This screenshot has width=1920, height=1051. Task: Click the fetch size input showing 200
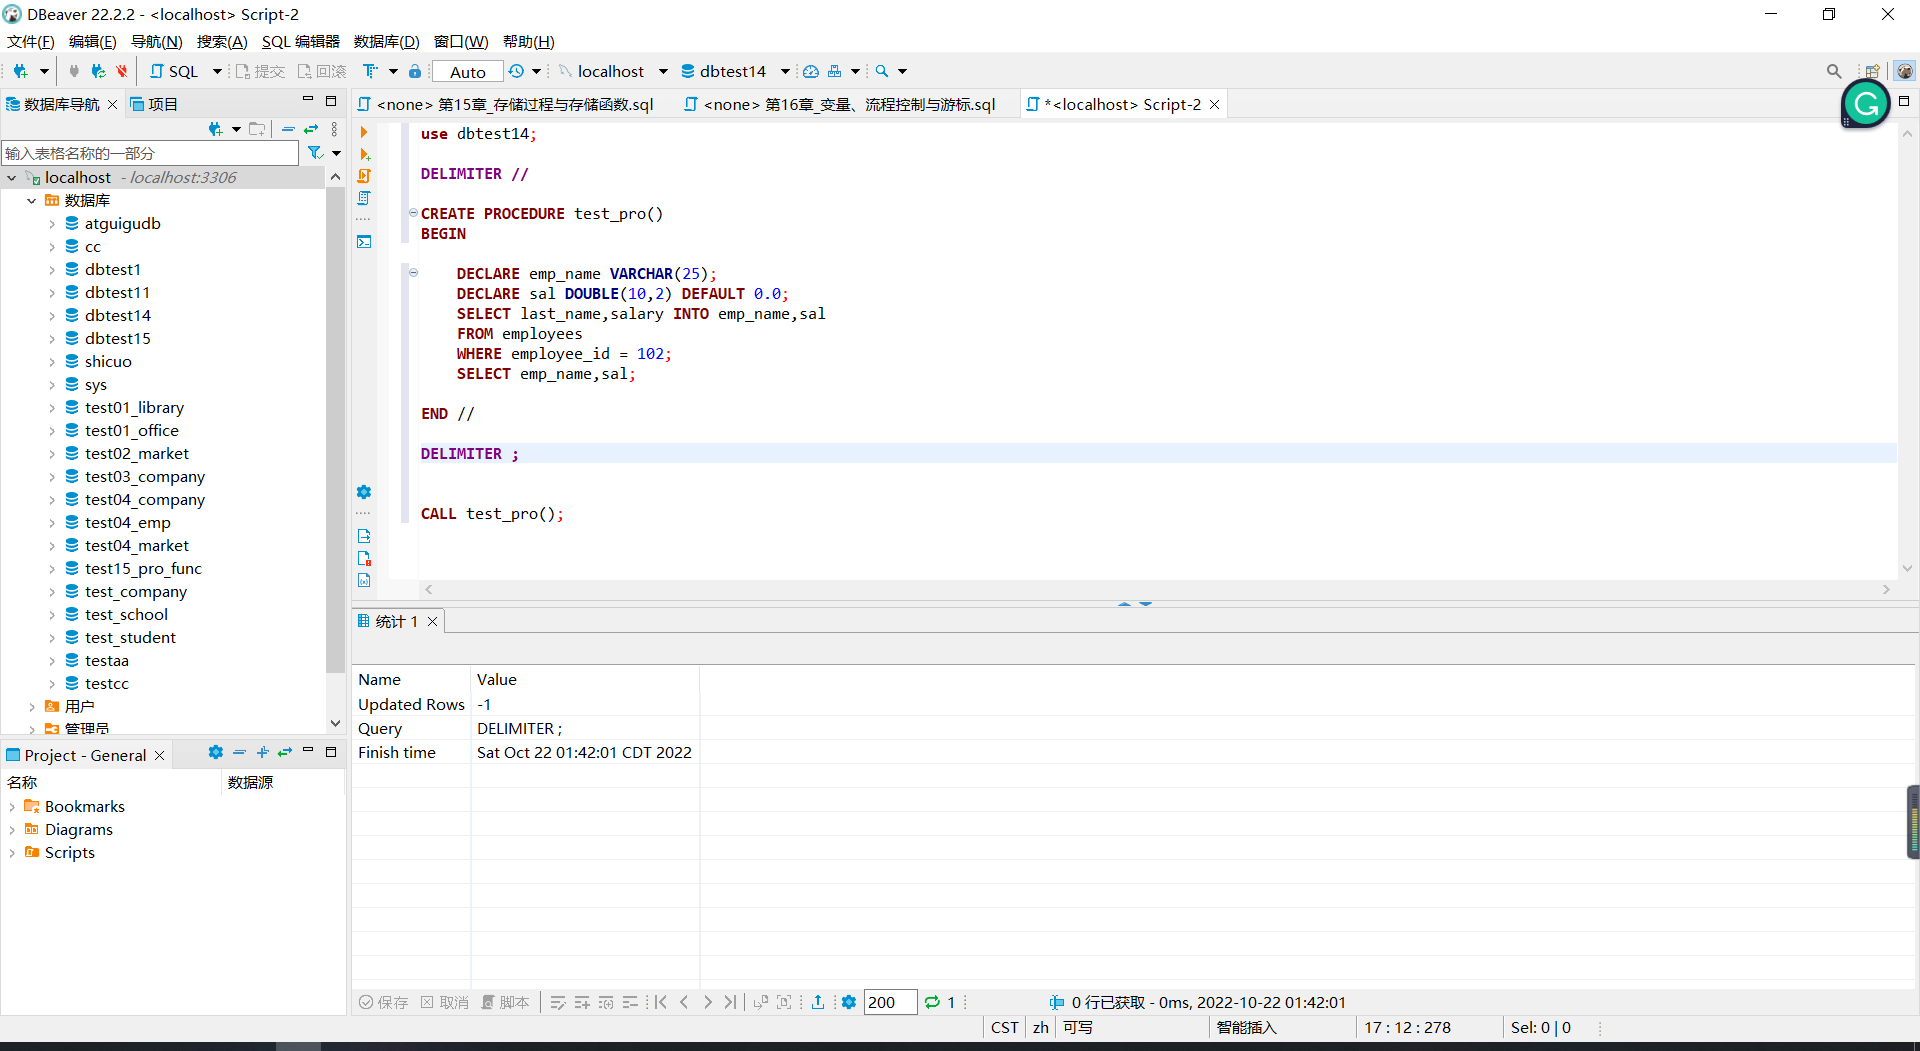pyautogui.click(x=888, y=1002)
